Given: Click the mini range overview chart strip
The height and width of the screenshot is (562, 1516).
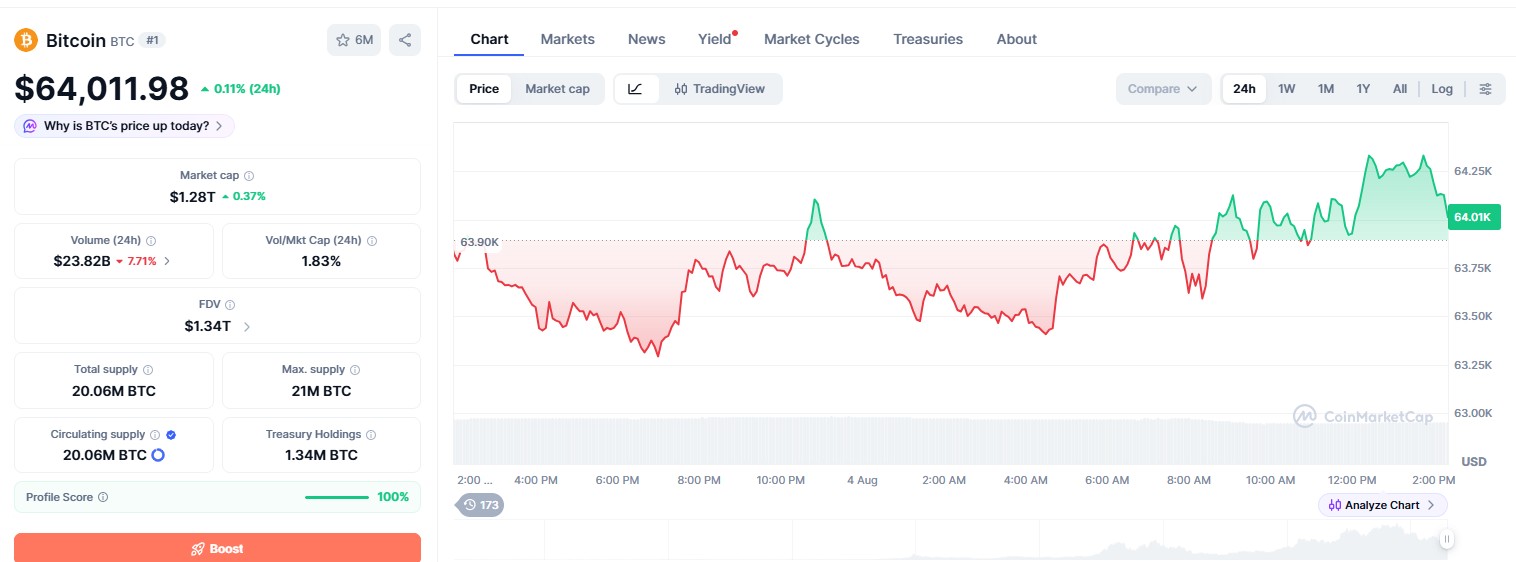Looking at the screenshot, I should point(950,540).
